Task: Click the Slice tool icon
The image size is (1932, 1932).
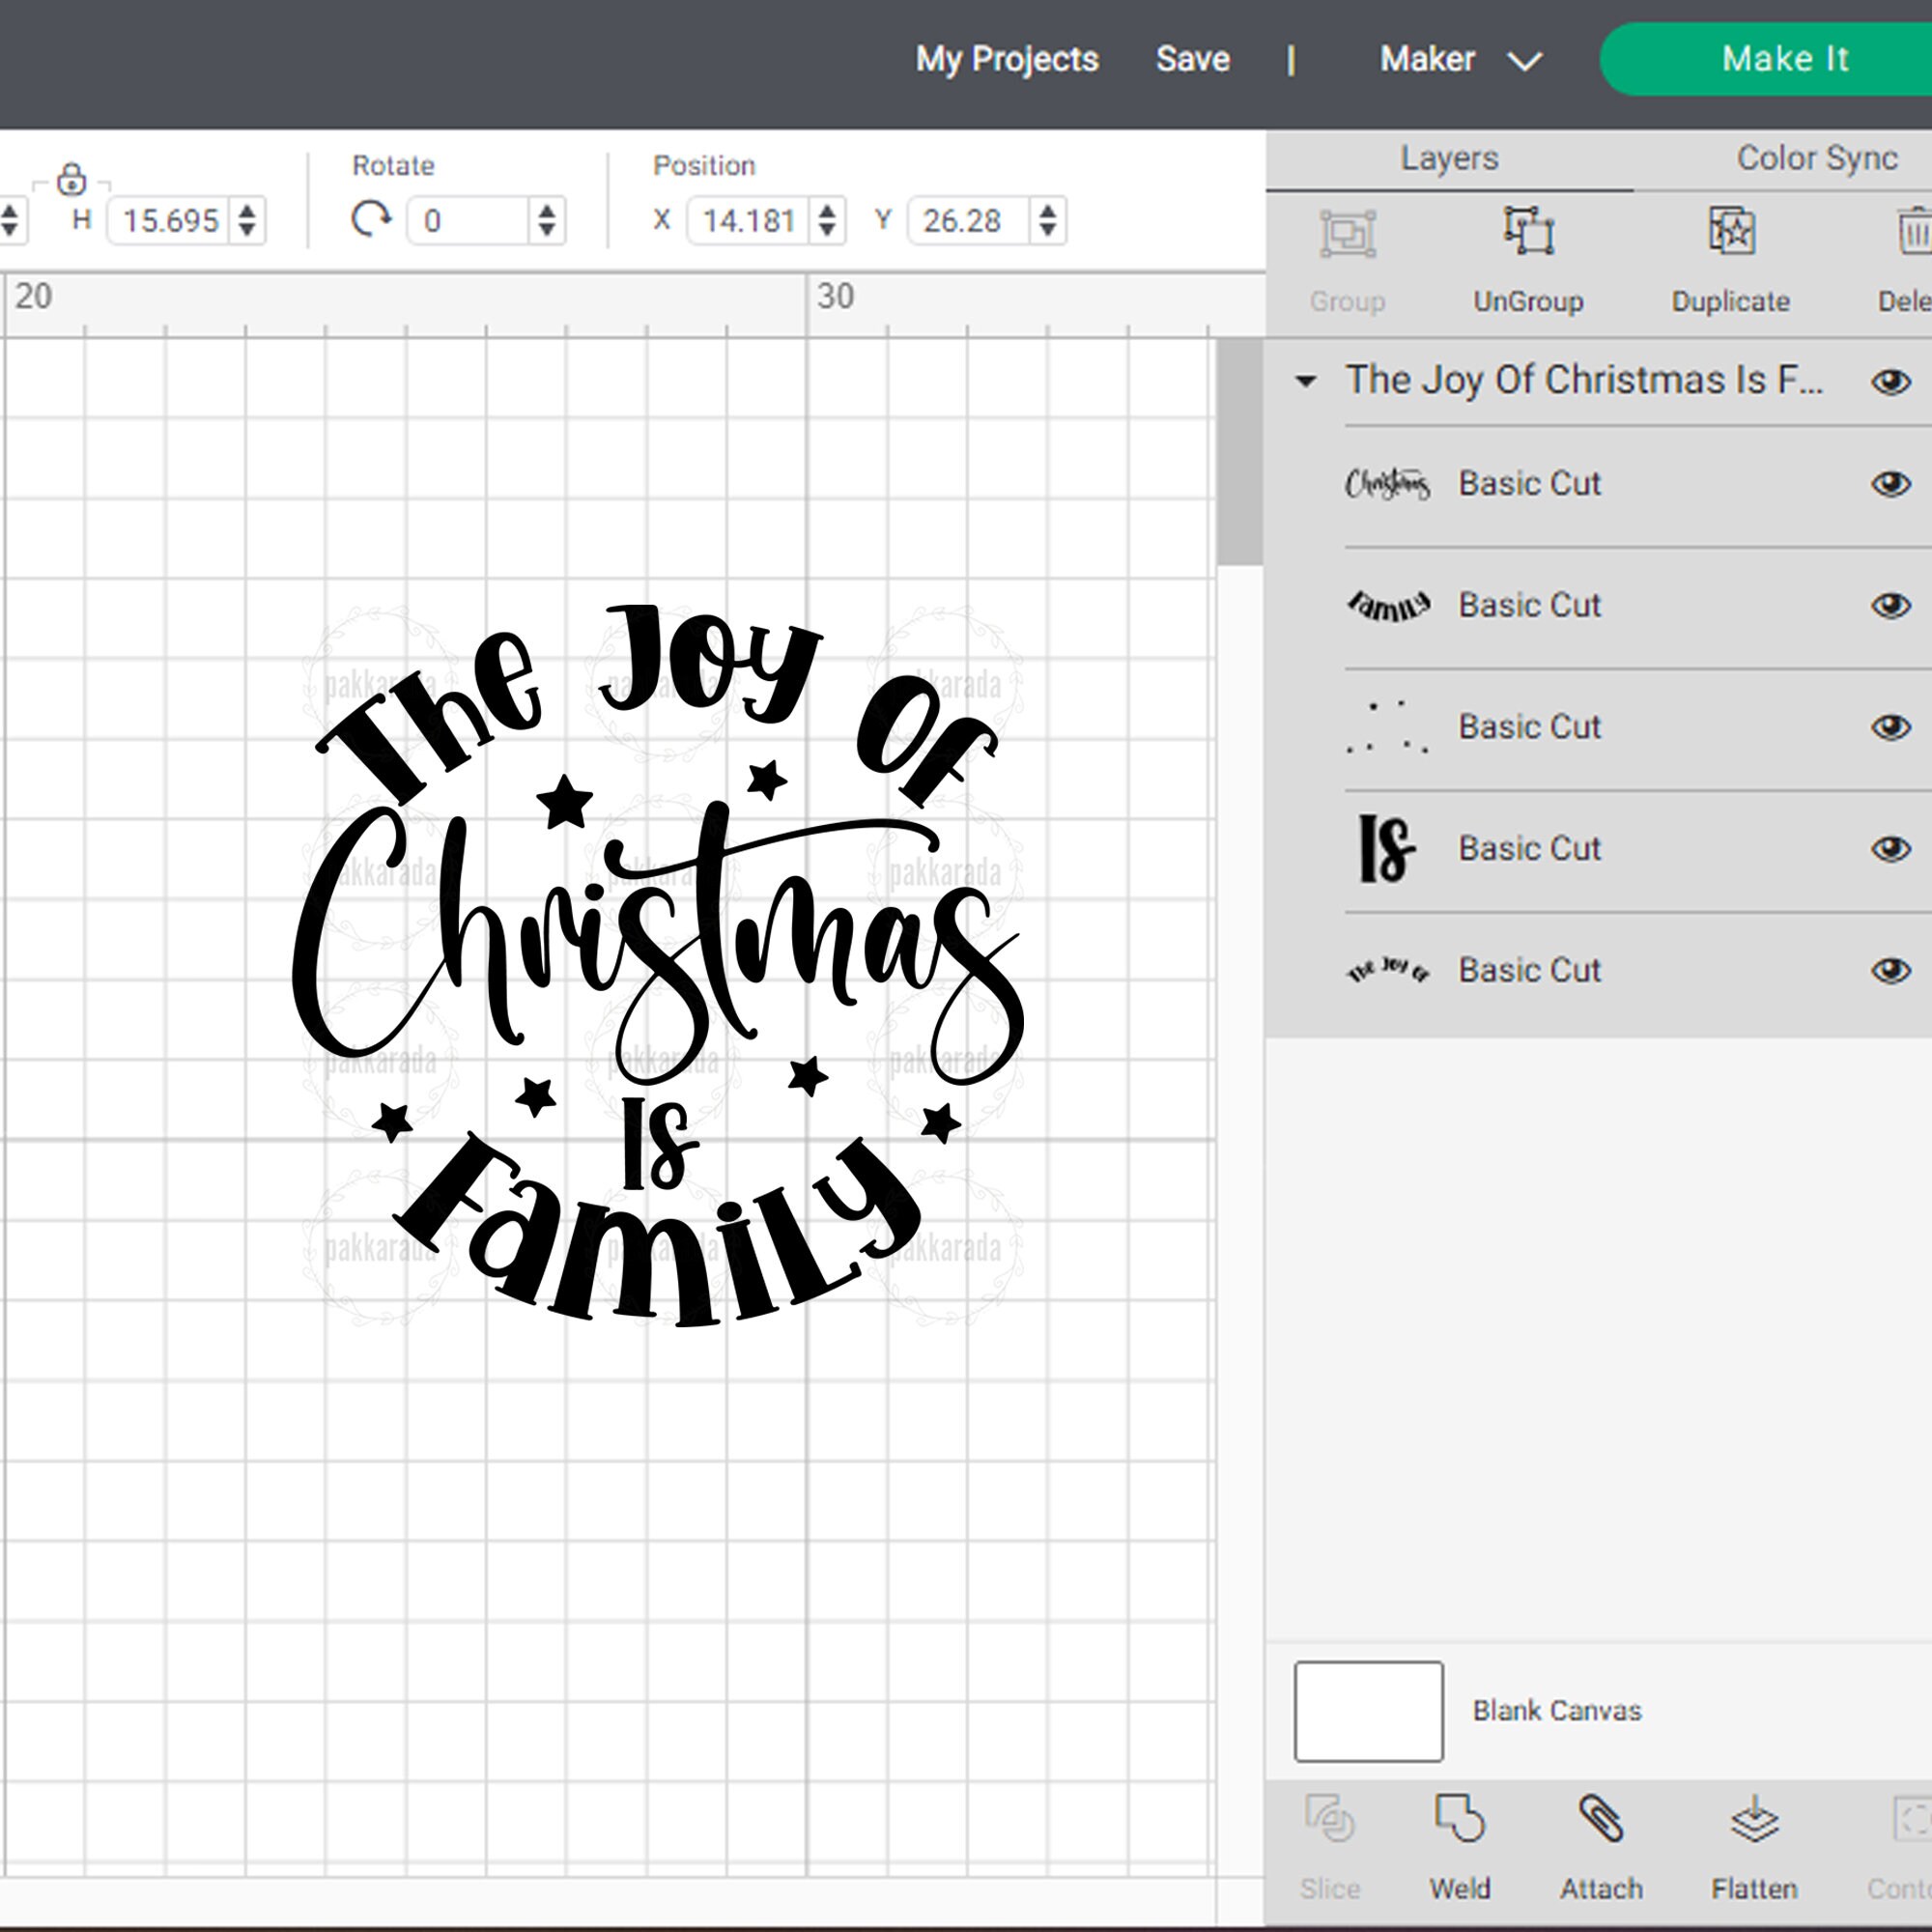Action: 1329,1819
